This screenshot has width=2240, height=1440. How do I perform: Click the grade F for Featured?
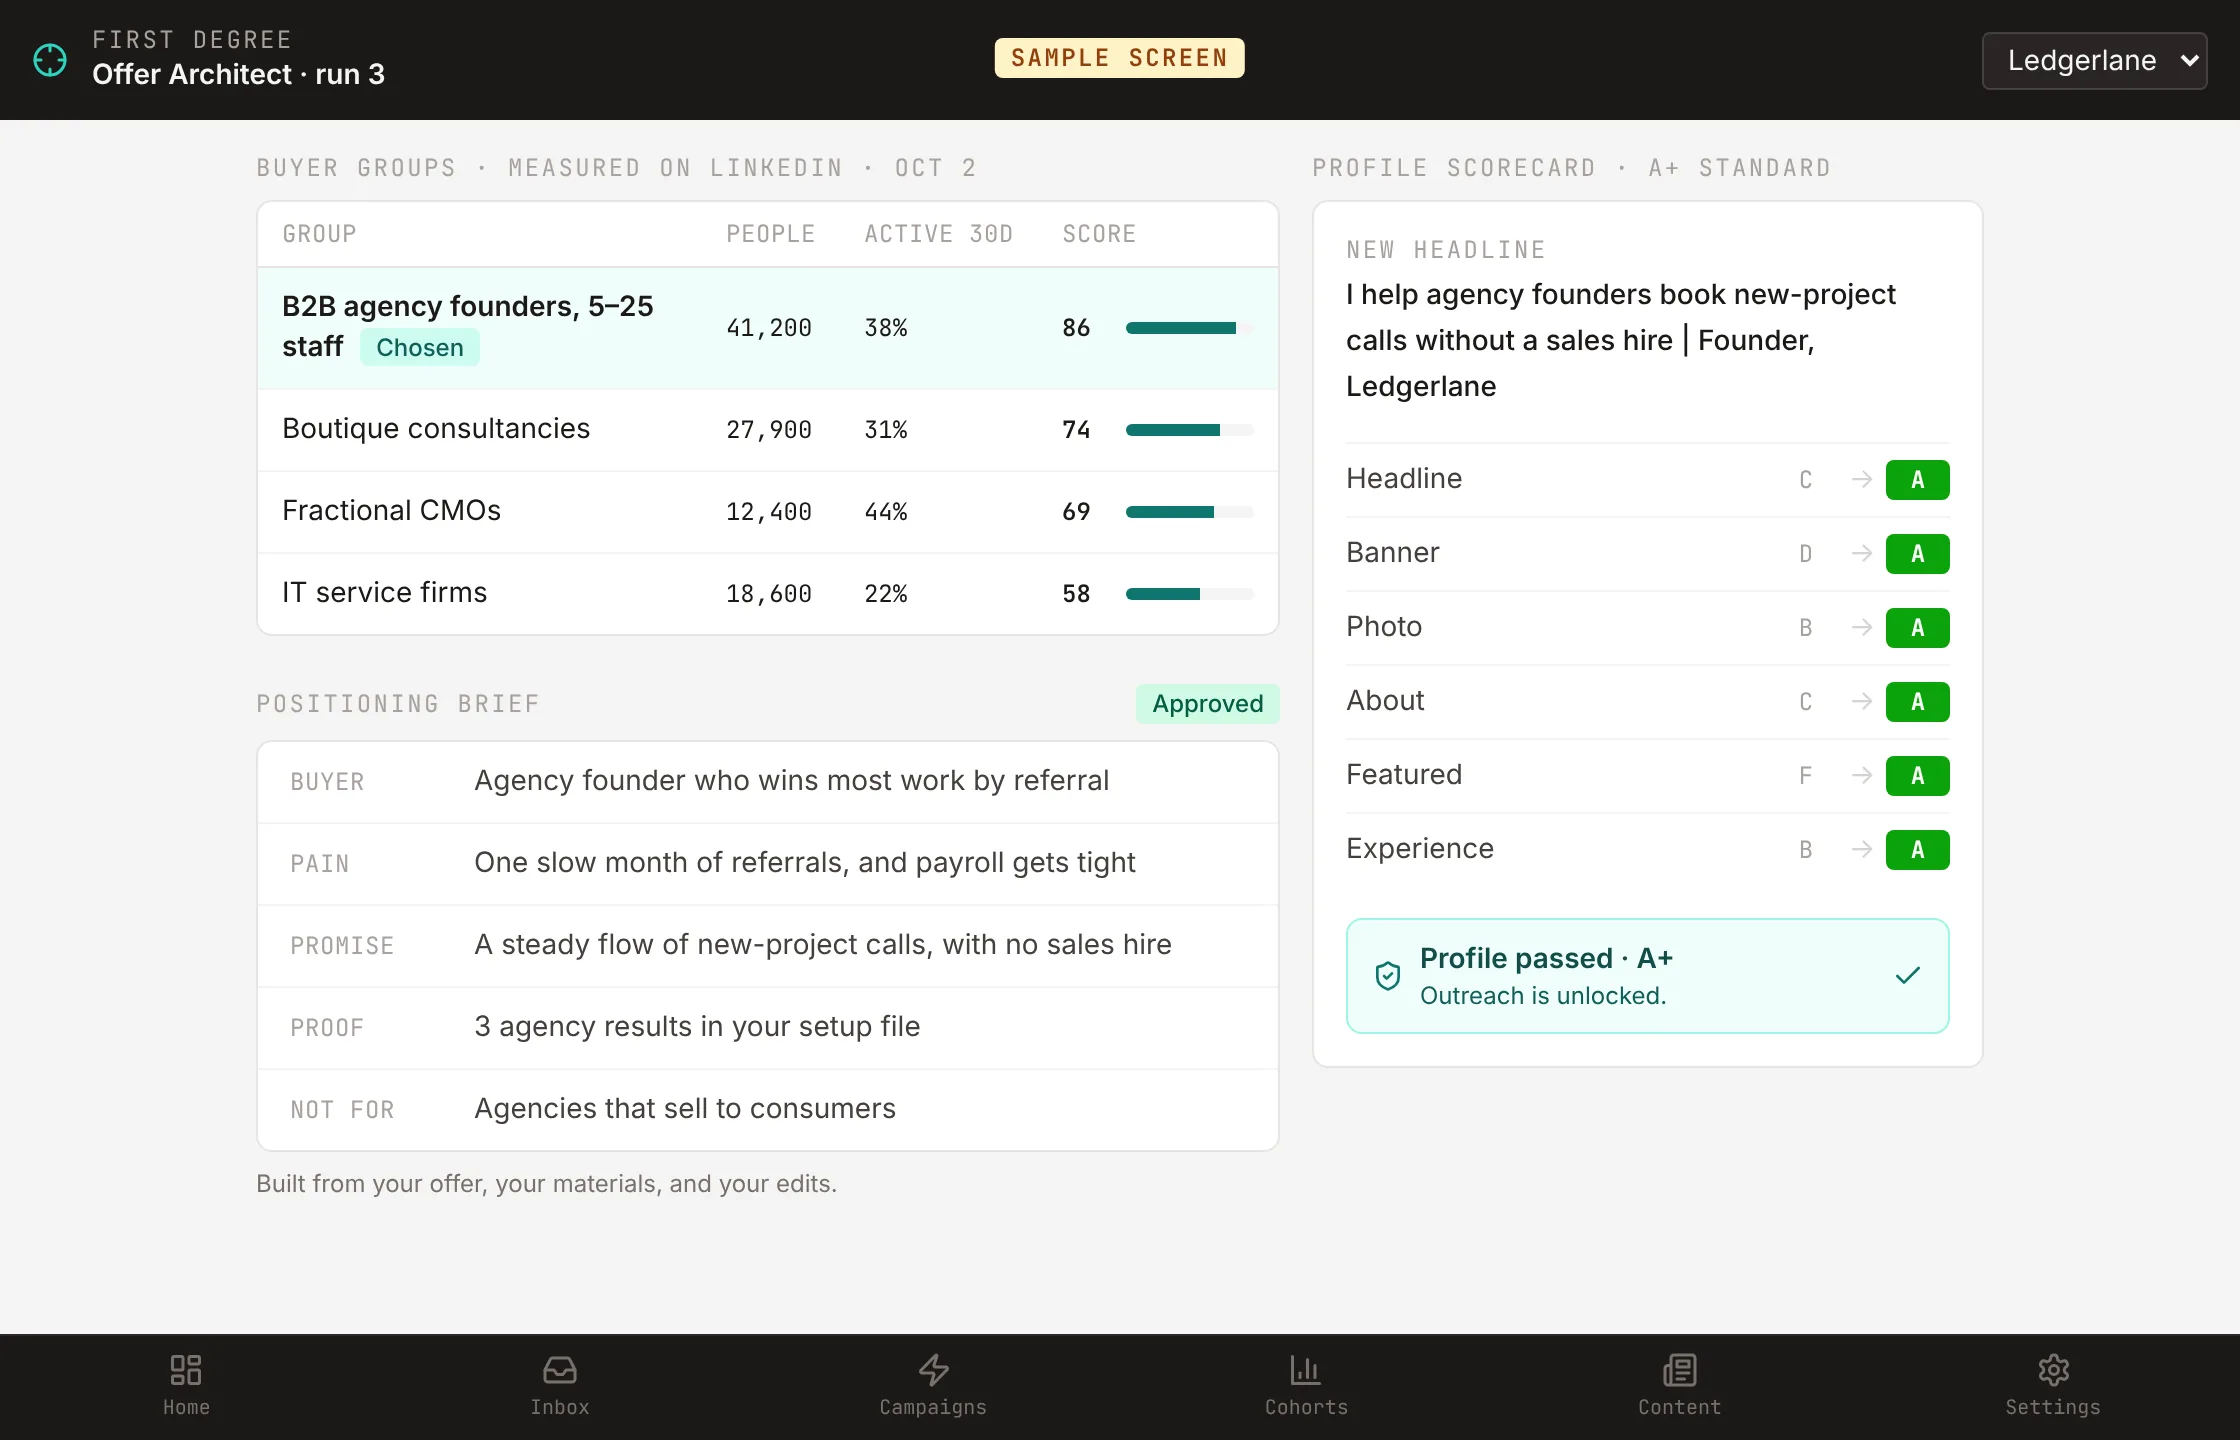pyautogui.click(x=1805, y=776)
